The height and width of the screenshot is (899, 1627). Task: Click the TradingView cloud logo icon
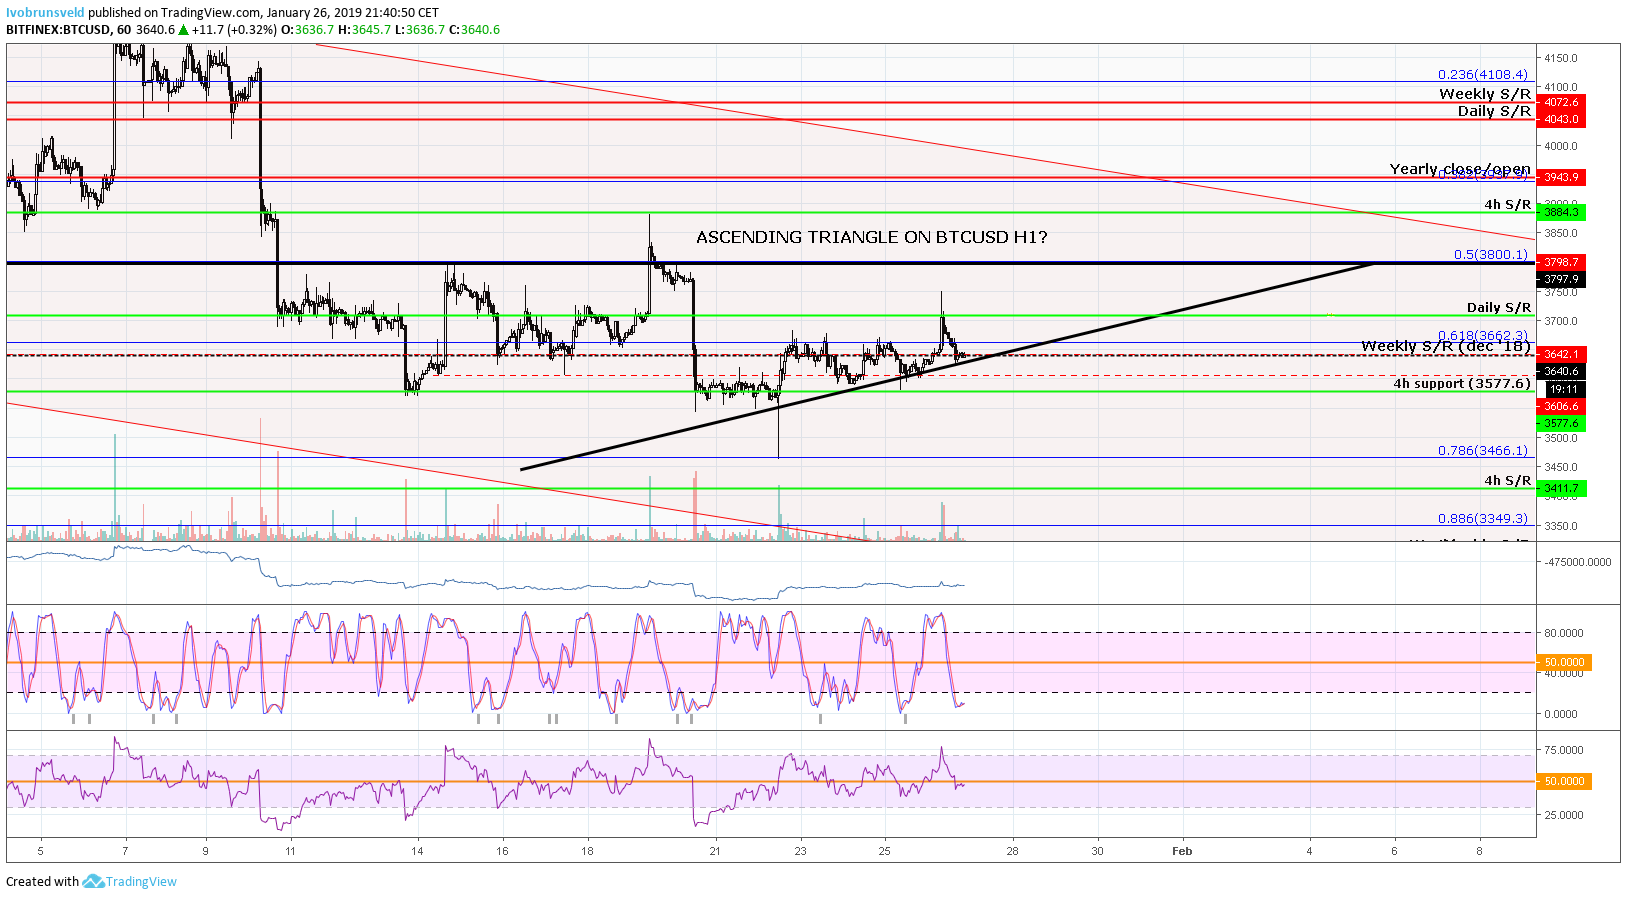93,881
